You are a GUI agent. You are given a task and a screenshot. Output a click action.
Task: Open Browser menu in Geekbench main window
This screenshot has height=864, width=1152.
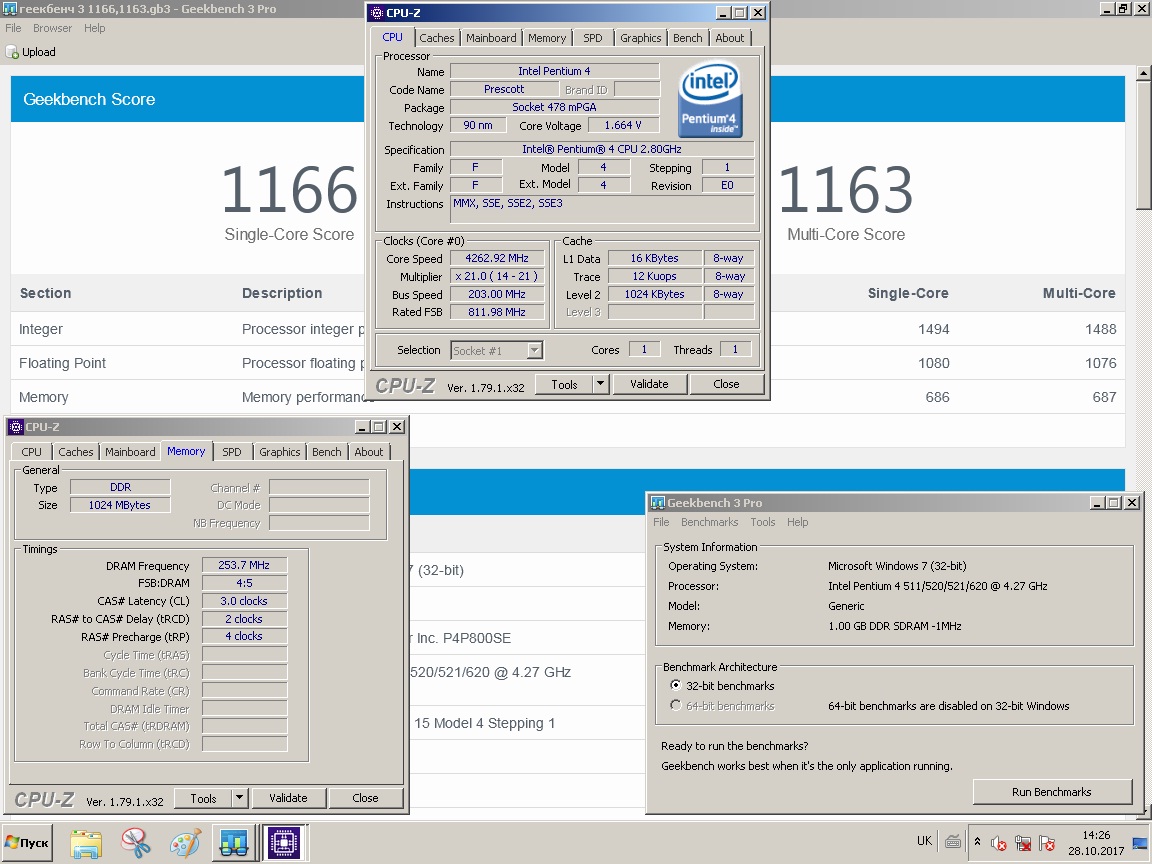(52, 28)
